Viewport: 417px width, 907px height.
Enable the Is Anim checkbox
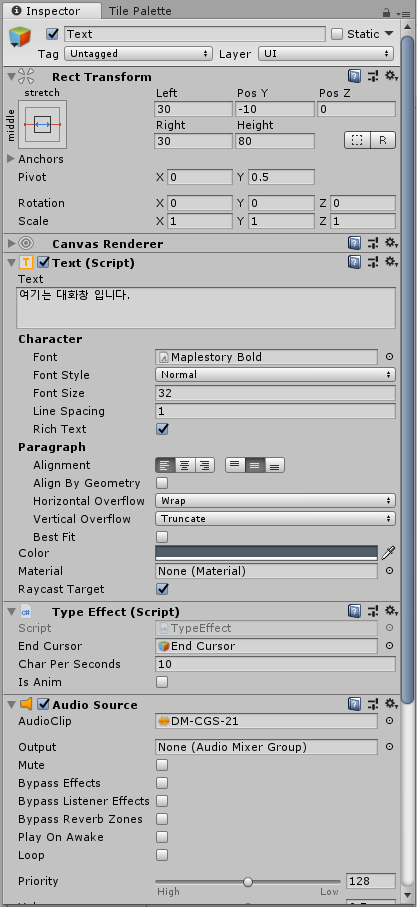coord(162,682)
